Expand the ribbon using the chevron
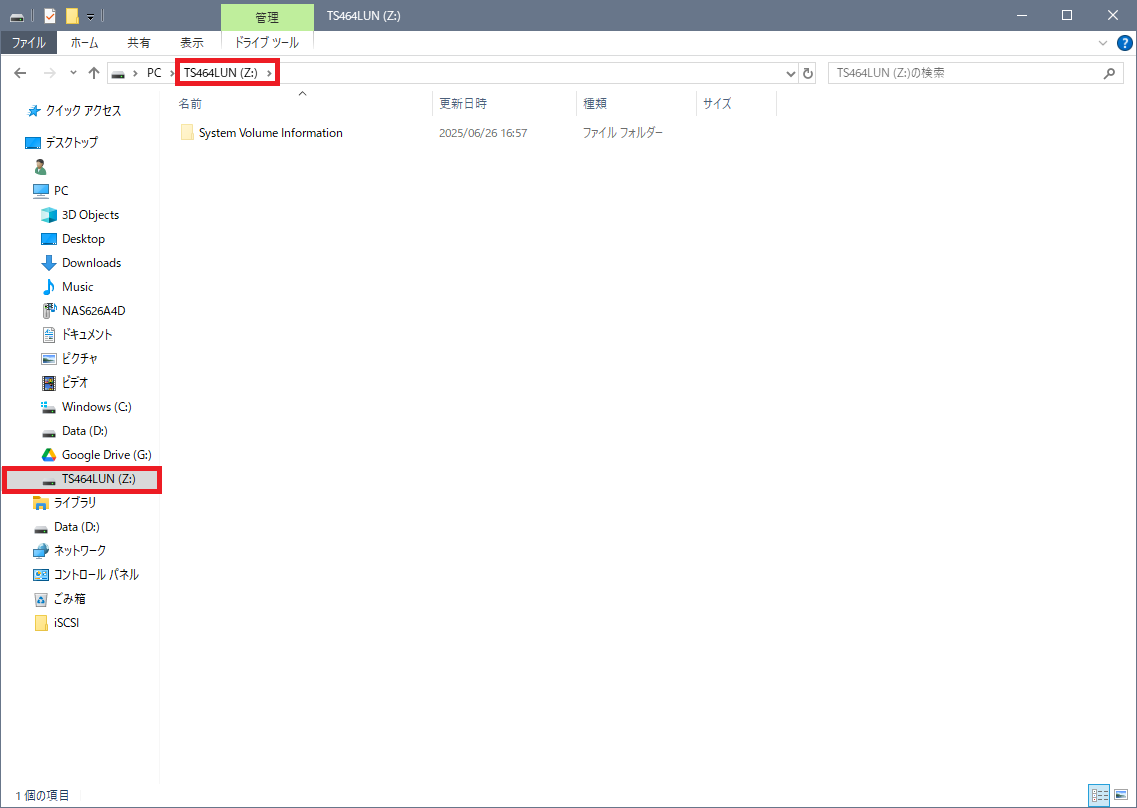The height and width of the screenshot is (808, 1137). point(1103,43)
